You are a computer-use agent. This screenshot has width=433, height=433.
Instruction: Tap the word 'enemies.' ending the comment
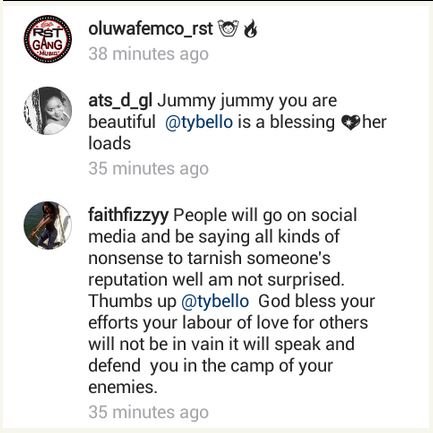point(123,387)
